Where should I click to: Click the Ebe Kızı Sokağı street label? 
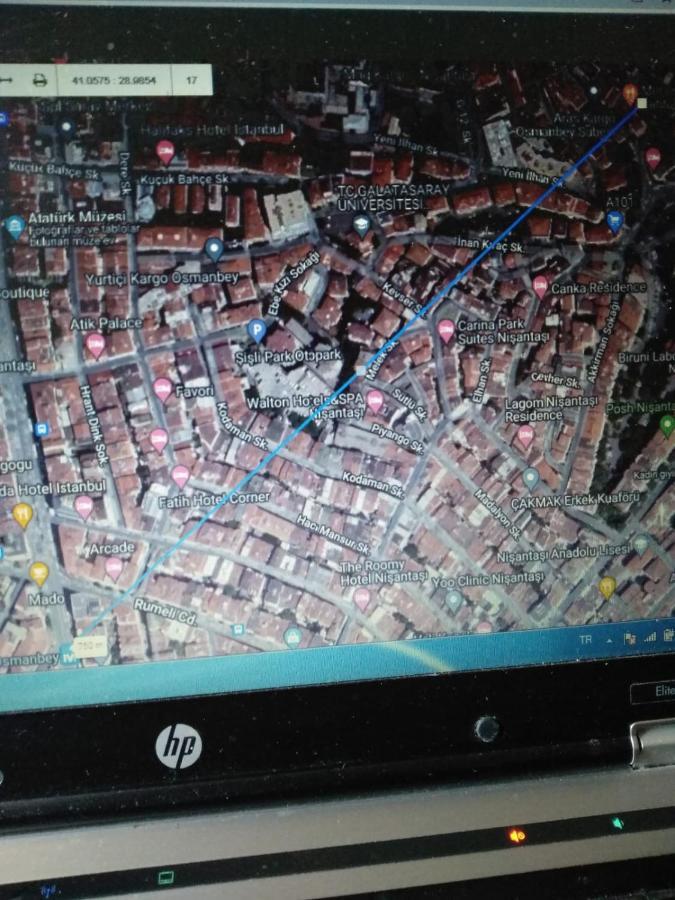coord(294,282)
